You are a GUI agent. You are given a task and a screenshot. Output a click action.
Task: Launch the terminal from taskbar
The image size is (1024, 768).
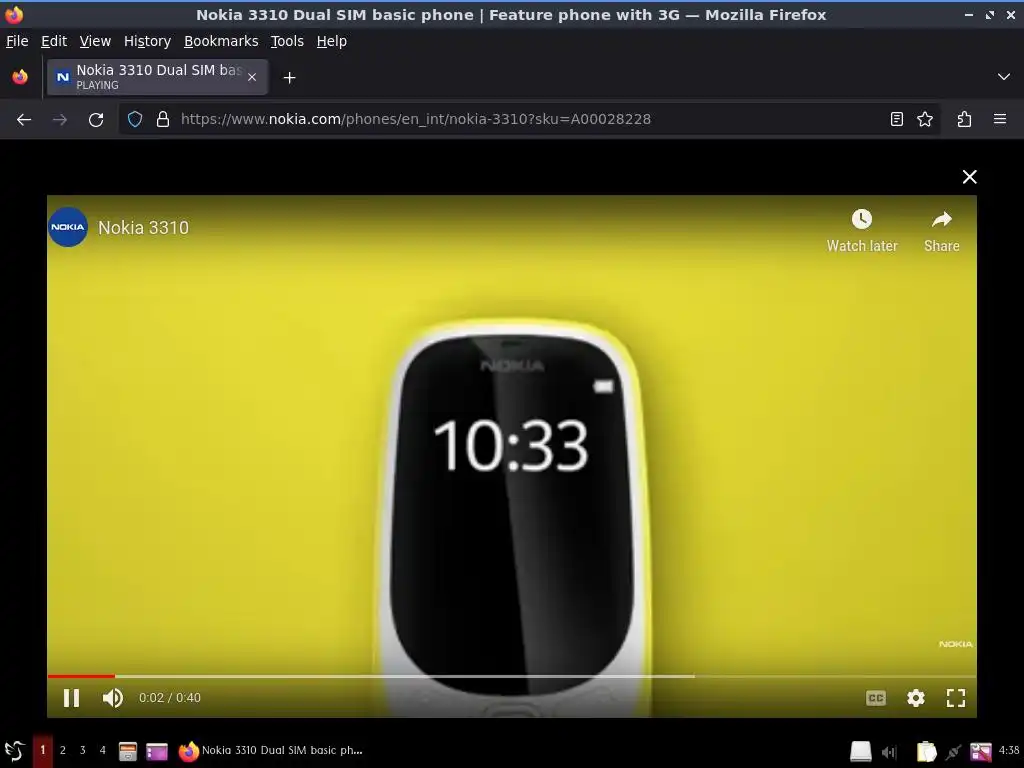pos(157,752)
